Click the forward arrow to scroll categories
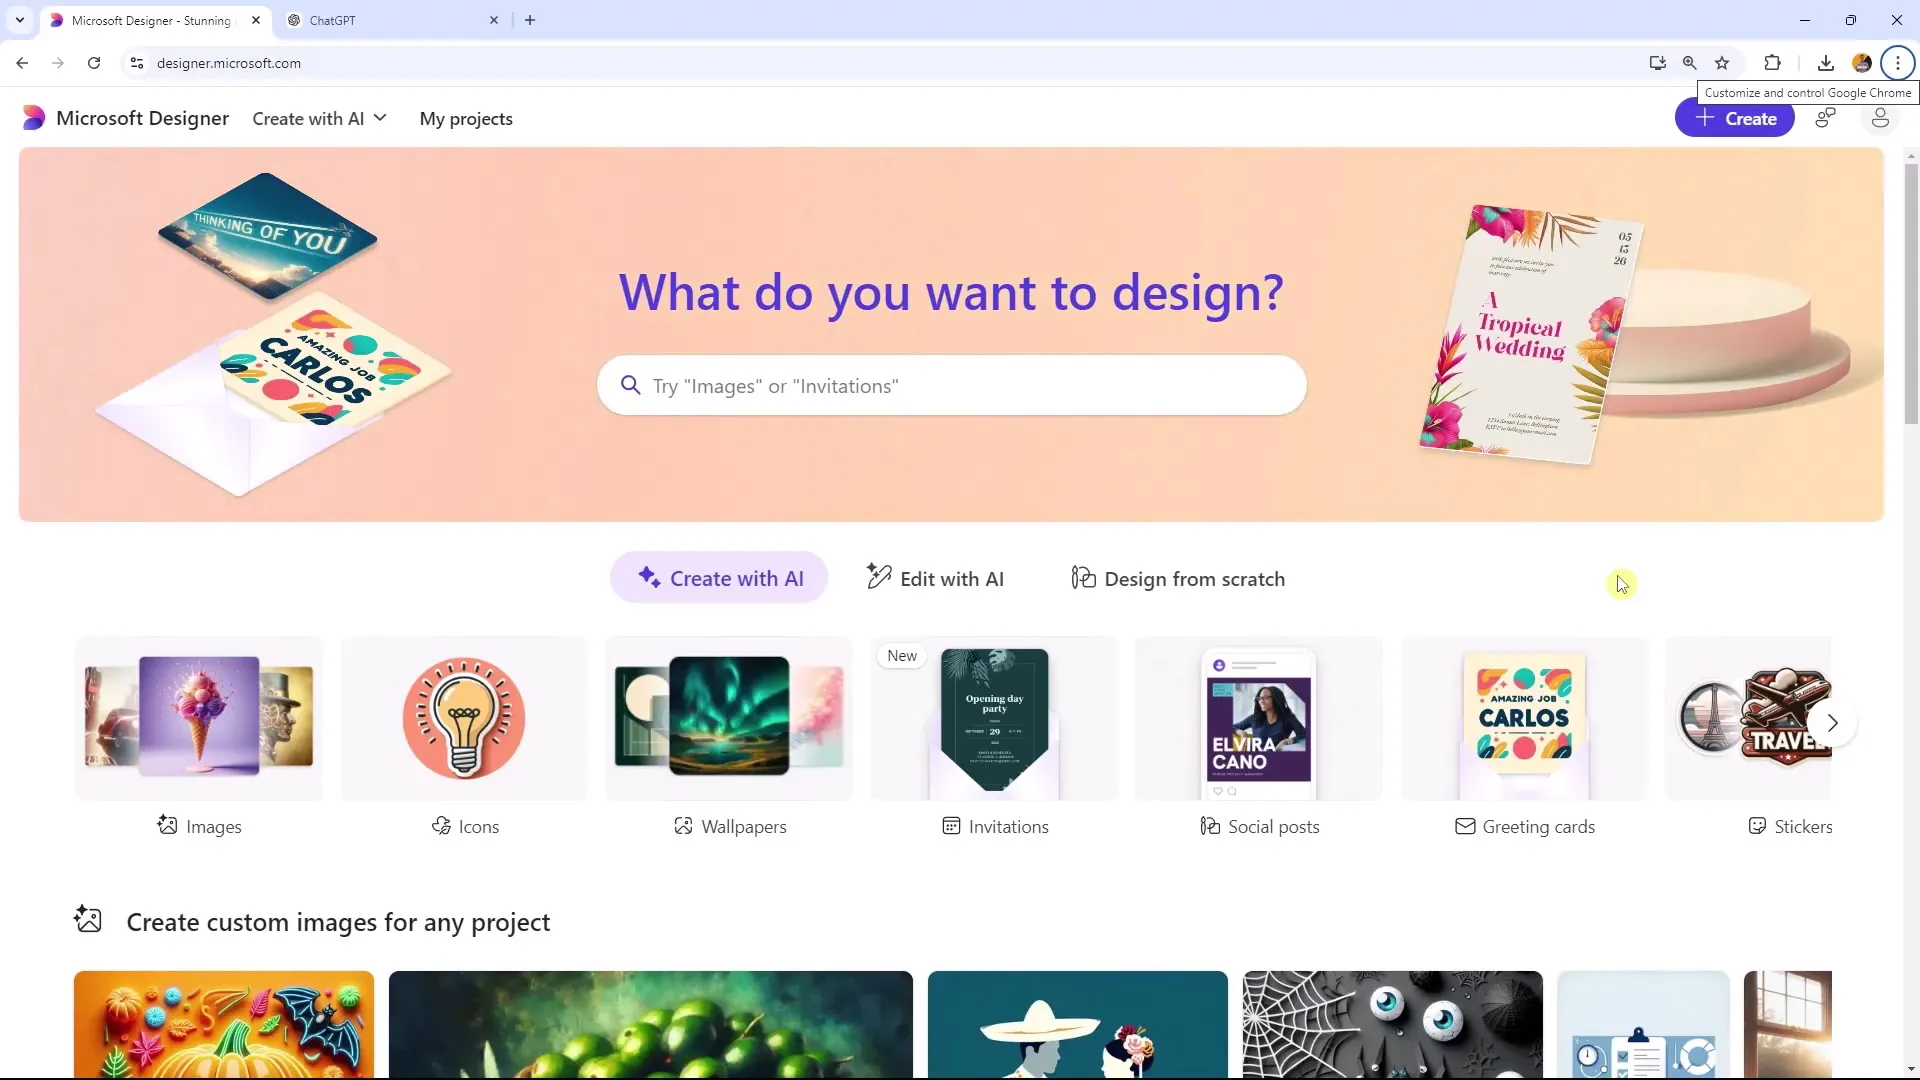The image size is (1920, 1080). [x=1832, y=721]
